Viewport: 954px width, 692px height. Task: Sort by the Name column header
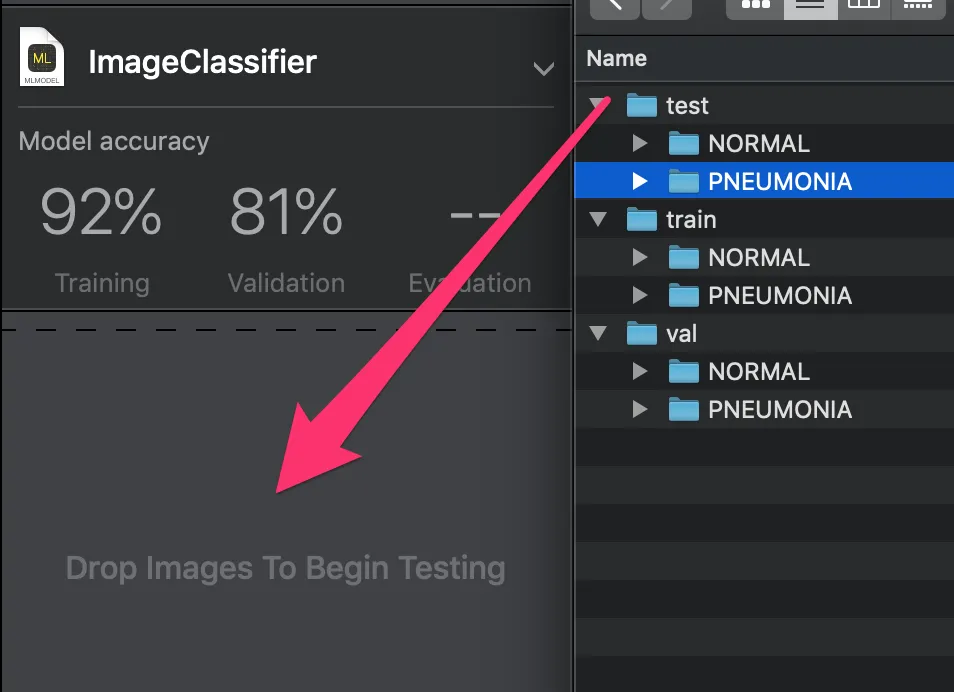point(616,58)
